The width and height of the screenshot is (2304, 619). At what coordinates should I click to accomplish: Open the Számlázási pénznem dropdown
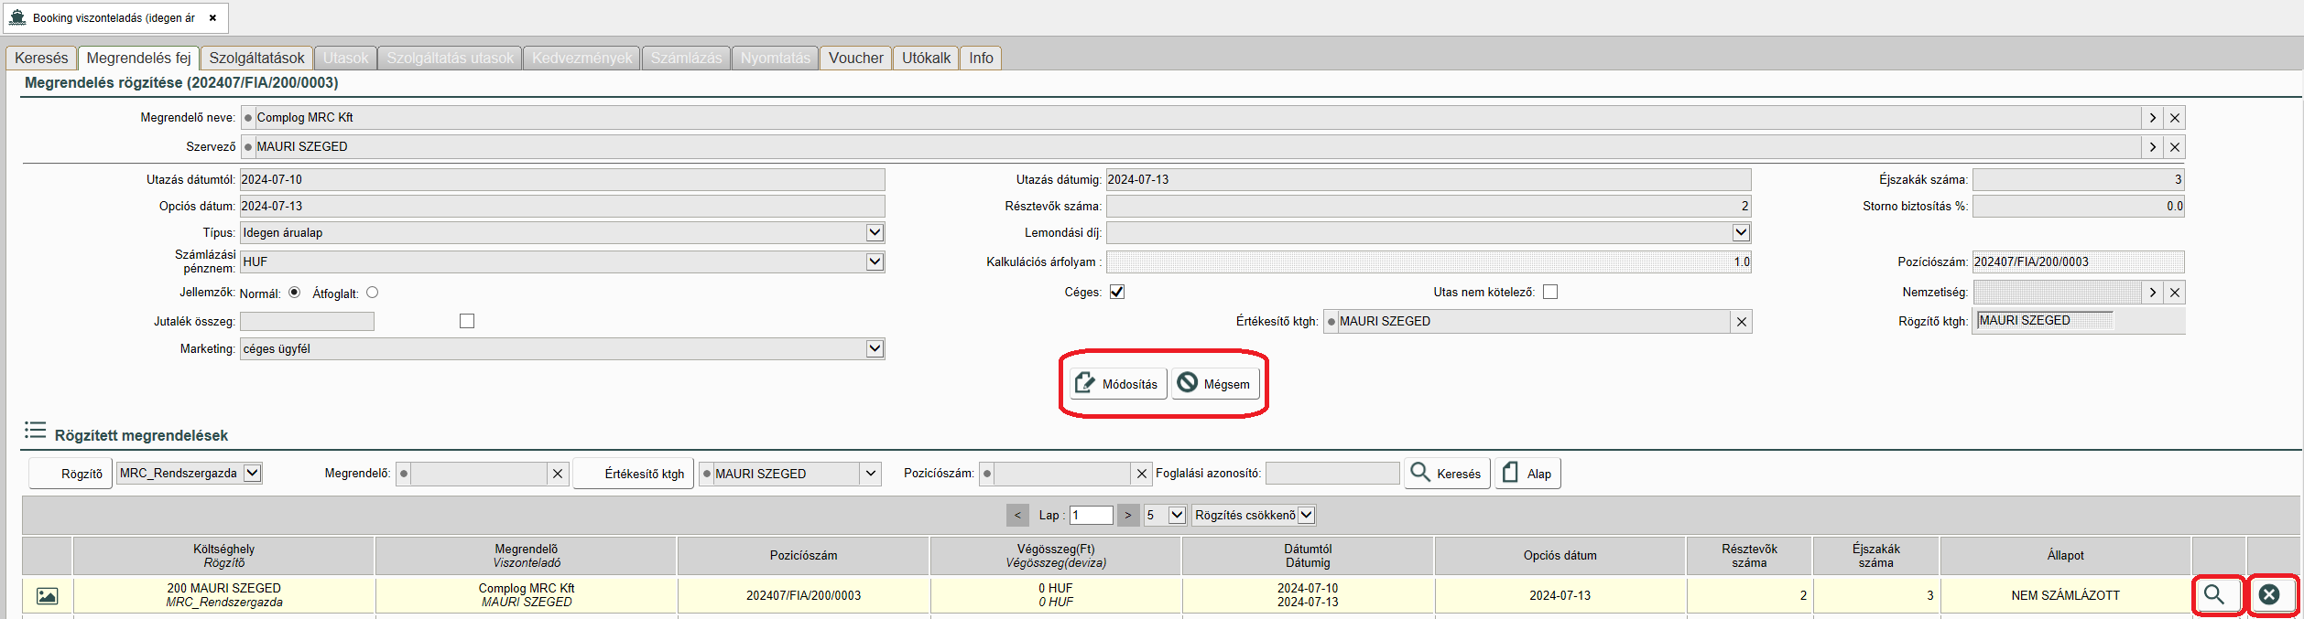coord(874,262)
